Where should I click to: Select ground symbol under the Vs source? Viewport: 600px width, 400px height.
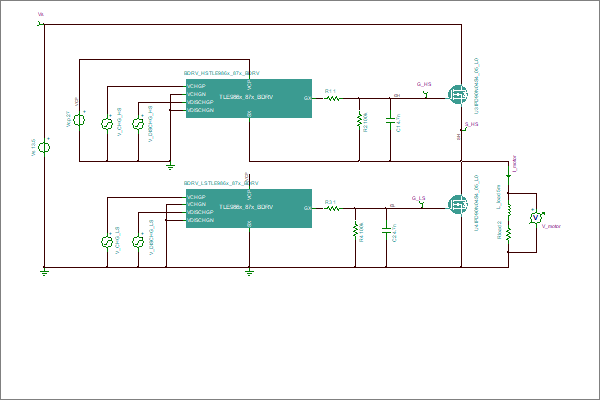coord(44,273)
